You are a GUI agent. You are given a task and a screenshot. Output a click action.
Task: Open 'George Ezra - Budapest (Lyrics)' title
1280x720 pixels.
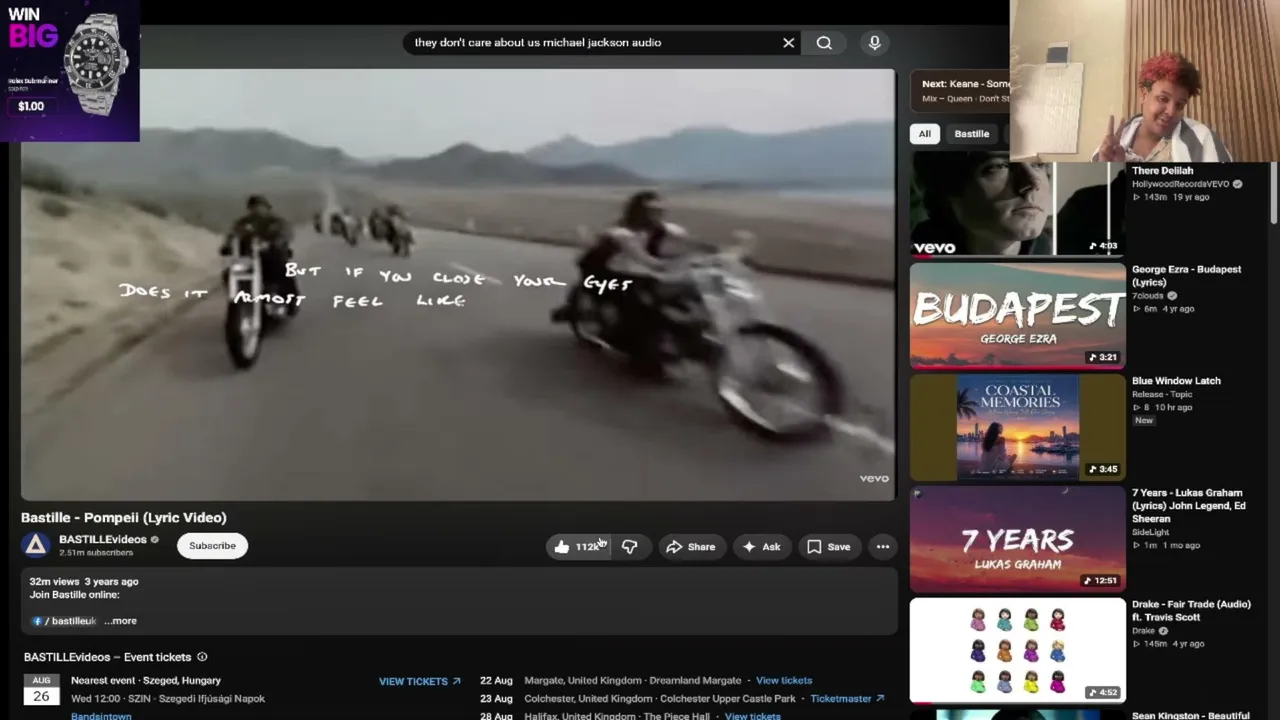click(1186, 276)
